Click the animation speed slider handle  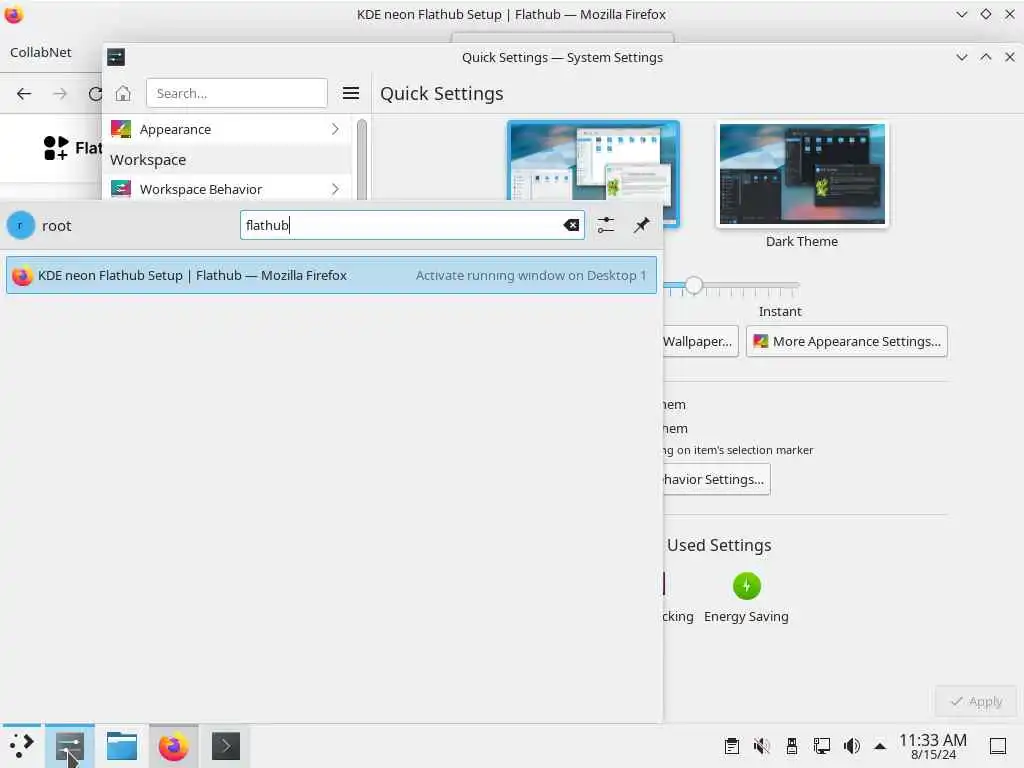tap(694, 285)
